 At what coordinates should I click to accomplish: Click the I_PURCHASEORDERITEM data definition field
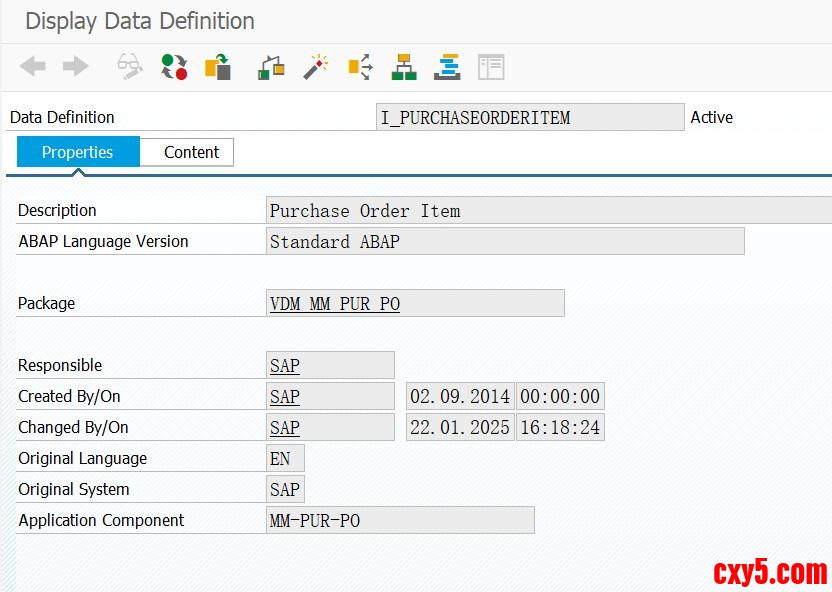click(x=530, y=117)
